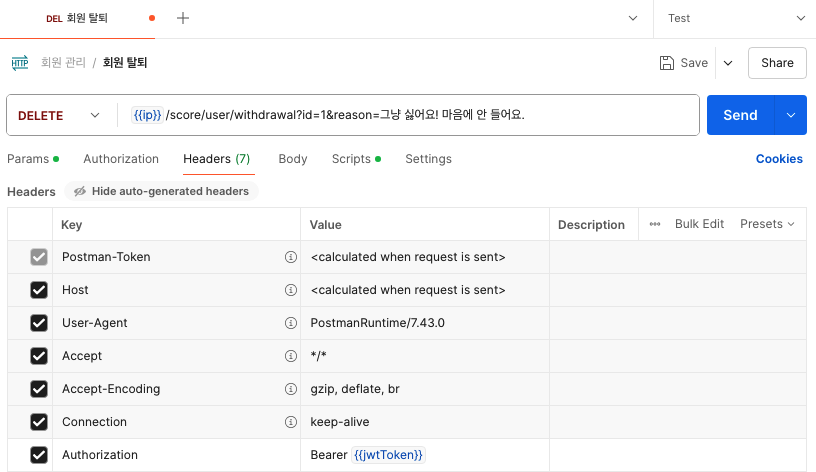Open the Cookies link
Screen dimensions: 816x472
point(779,159)
